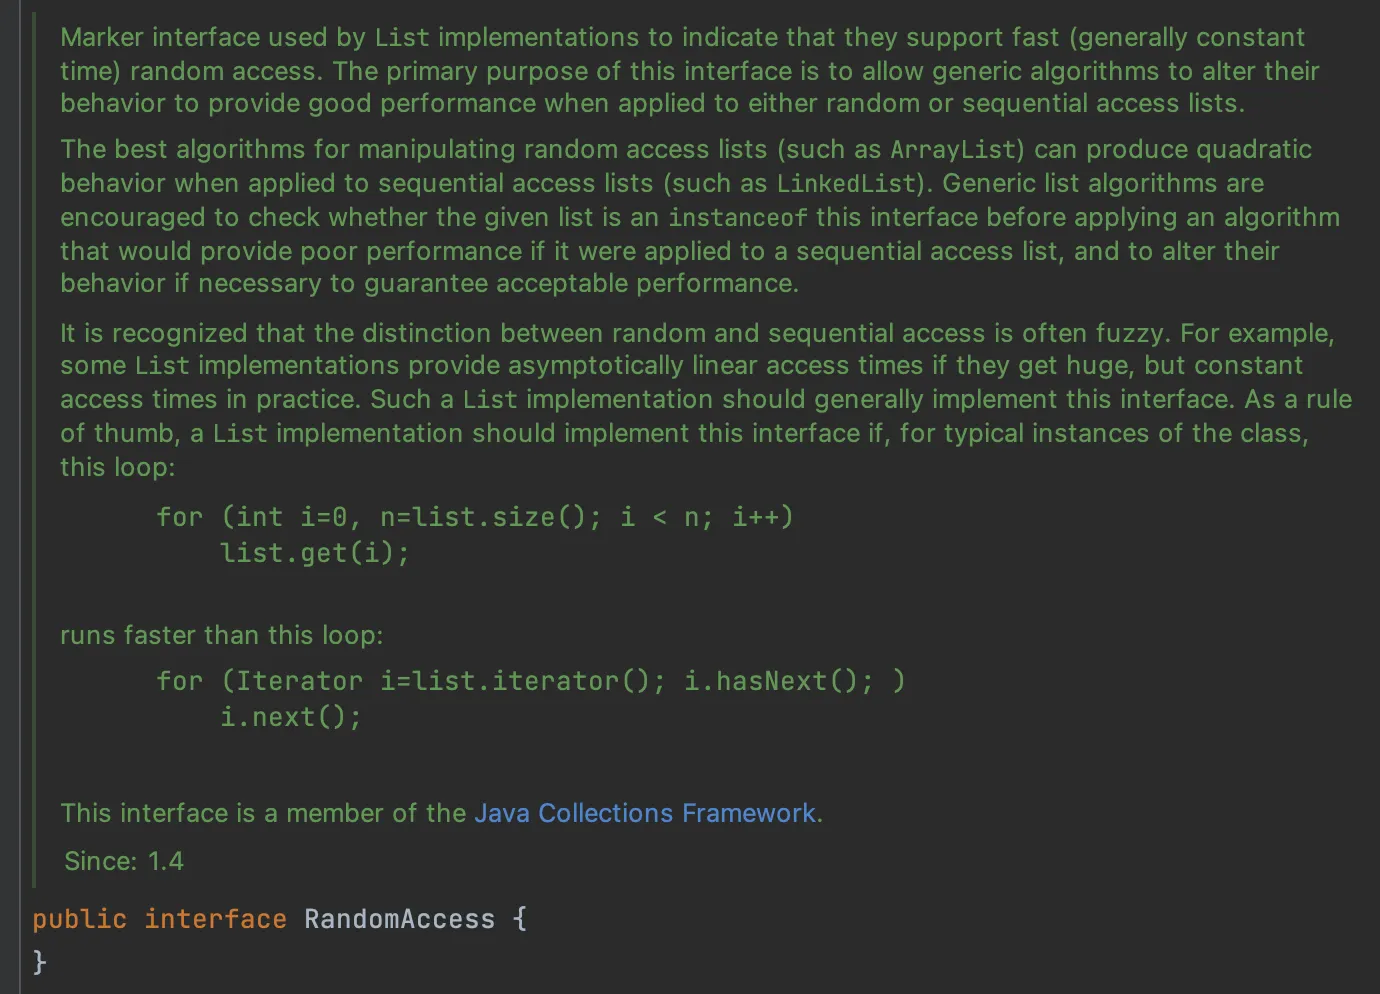The width and height of the screenshot is (1380, 994).
Task: Click the list.get(i); code line
Action: coord(315,553)
